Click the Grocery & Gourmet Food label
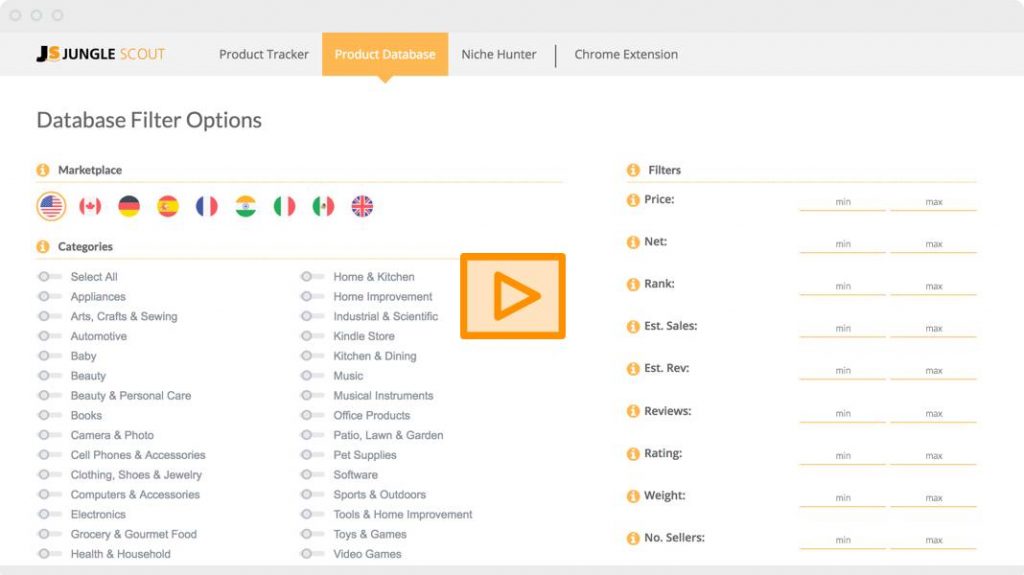 [133, 534]
